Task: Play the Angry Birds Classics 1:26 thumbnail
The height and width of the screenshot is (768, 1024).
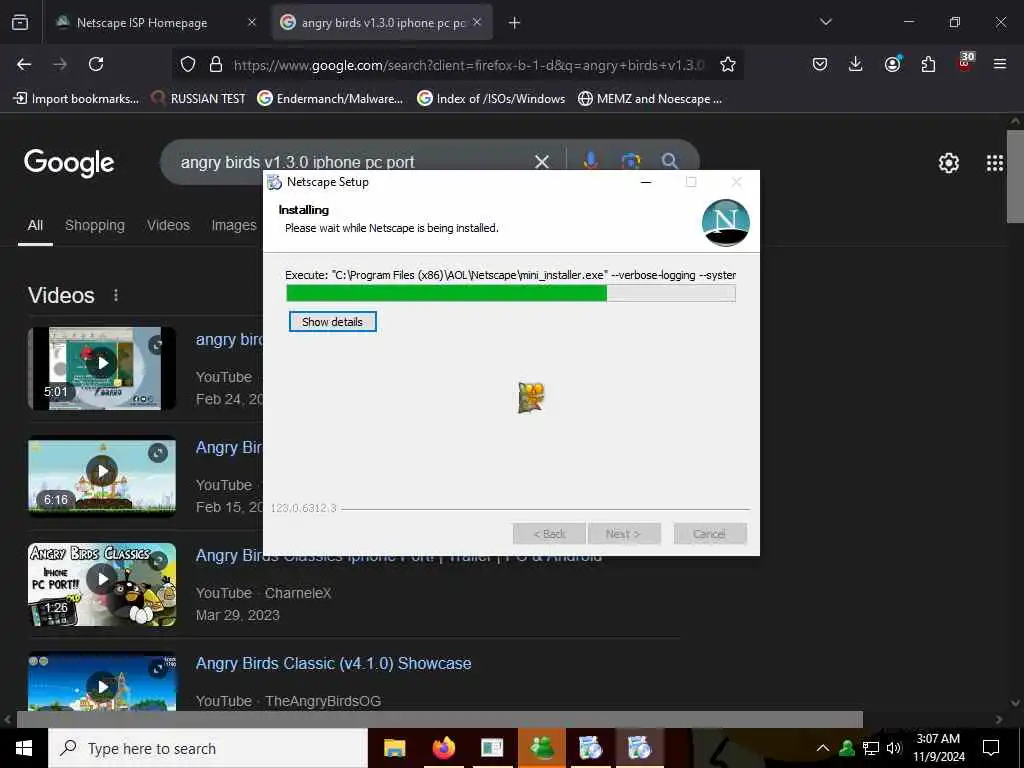Action: (102, 584)
